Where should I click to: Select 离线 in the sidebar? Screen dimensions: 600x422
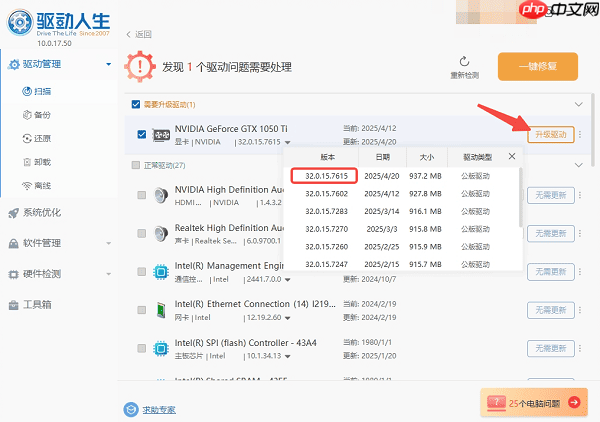(37, 186)
